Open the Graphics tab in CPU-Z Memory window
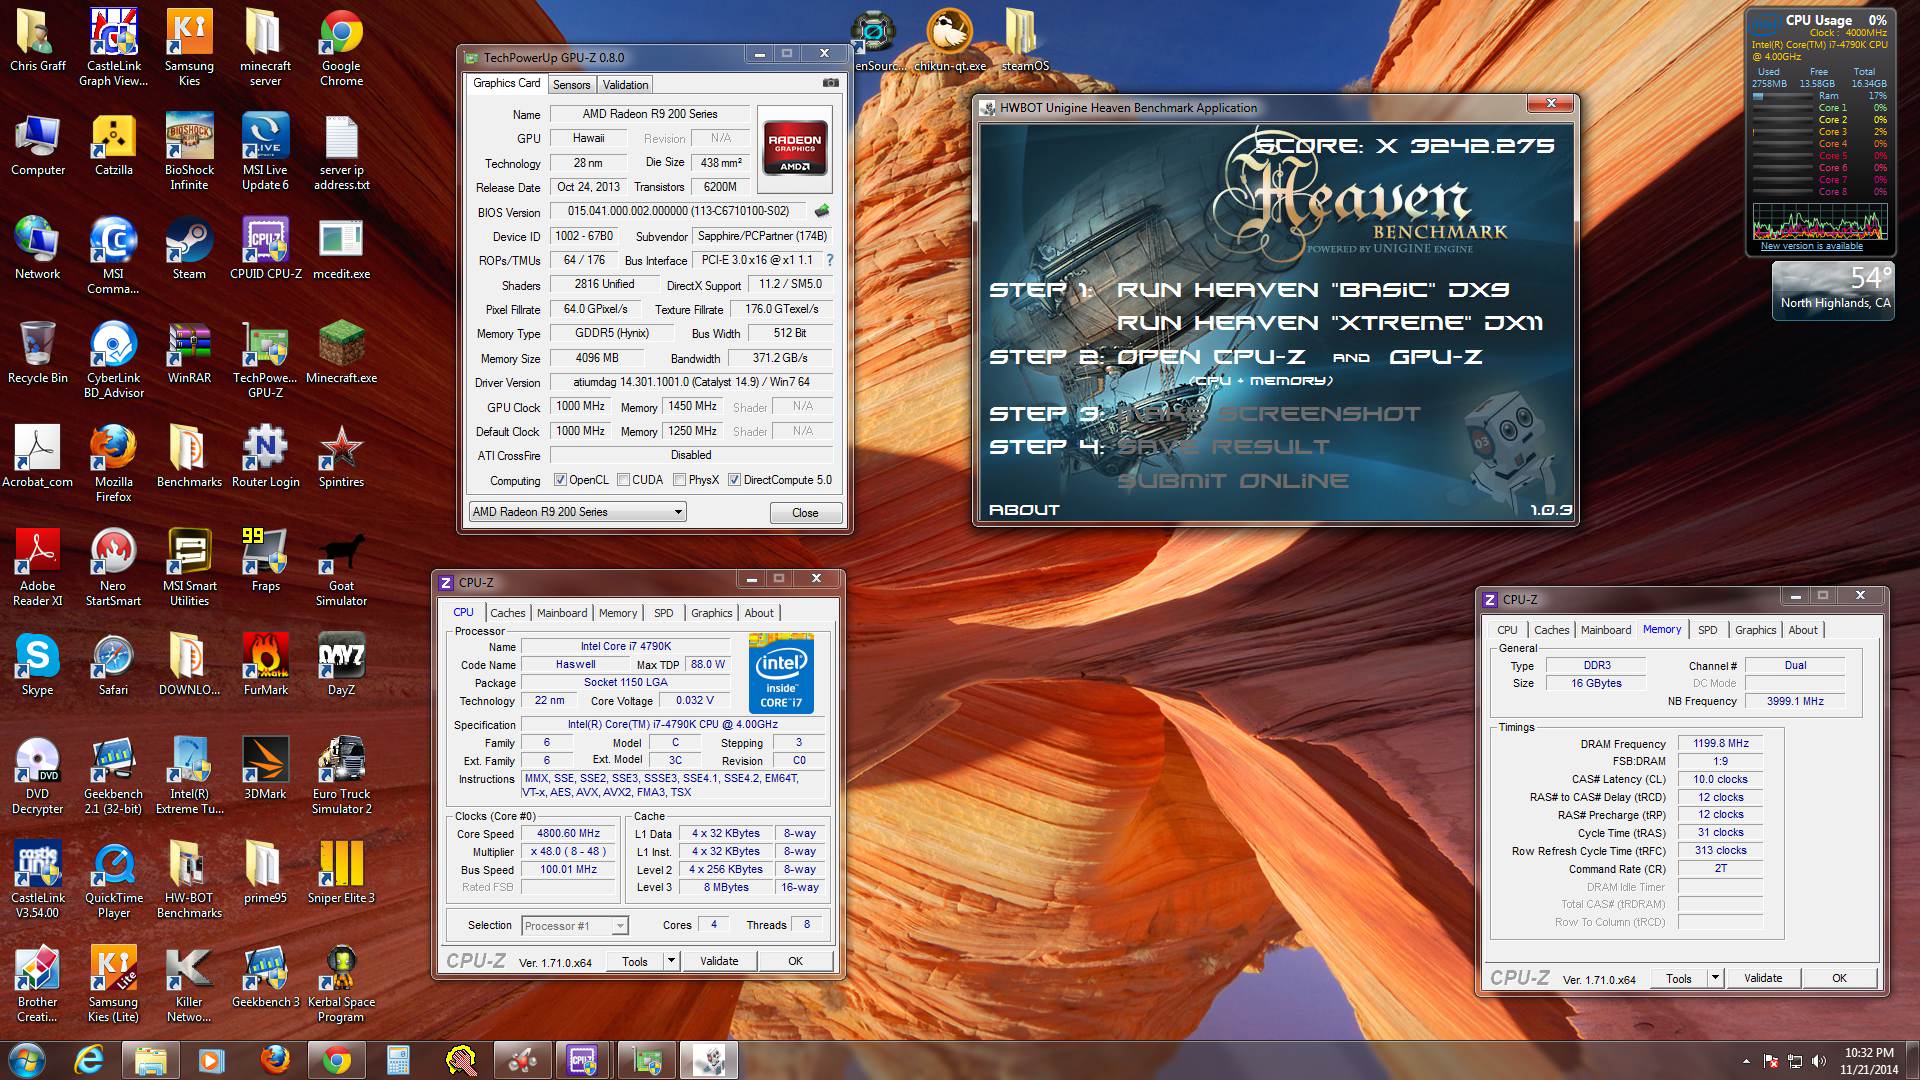 [x=1756, y=630]
